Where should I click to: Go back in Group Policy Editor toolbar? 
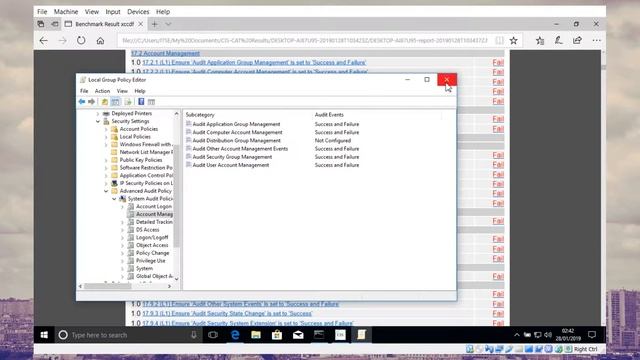82,102
